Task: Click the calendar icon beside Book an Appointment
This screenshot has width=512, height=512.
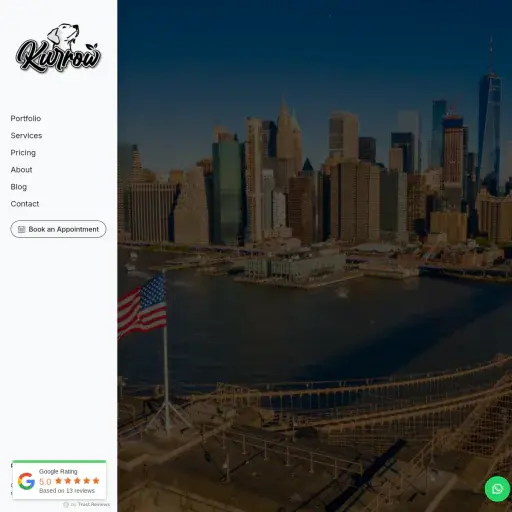Action: [x=21, y=229]
